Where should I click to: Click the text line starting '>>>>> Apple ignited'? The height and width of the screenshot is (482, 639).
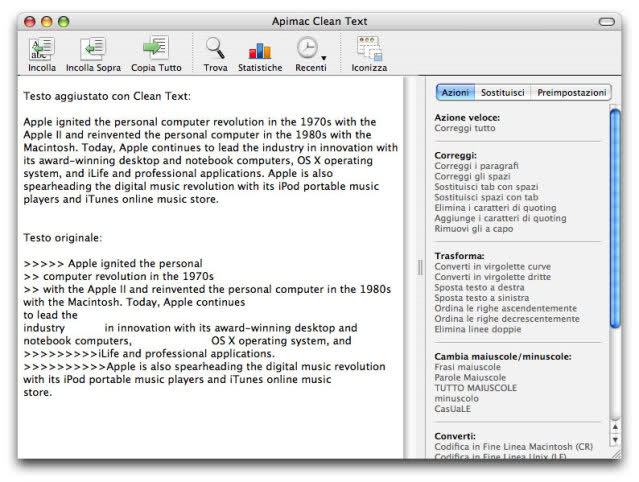pyautogui.click(x=113, y=264)
